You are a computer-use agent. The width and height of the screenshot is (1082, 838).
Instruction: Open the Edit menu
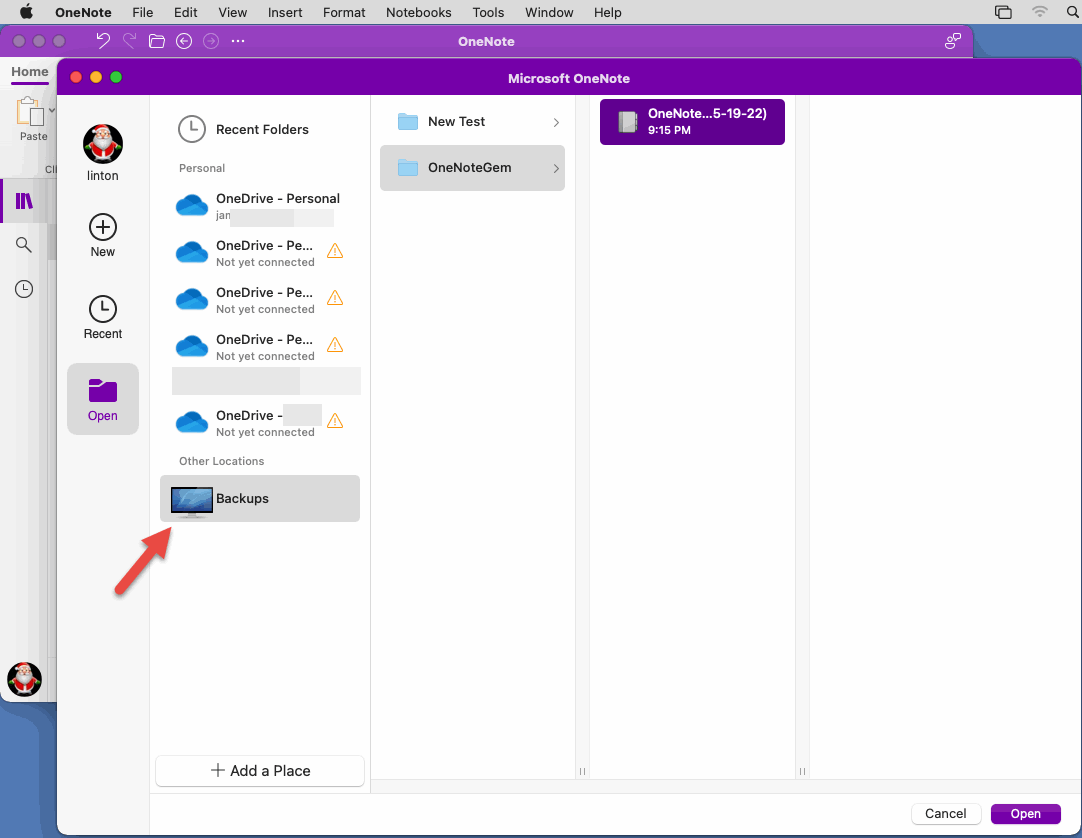(185, 12)
